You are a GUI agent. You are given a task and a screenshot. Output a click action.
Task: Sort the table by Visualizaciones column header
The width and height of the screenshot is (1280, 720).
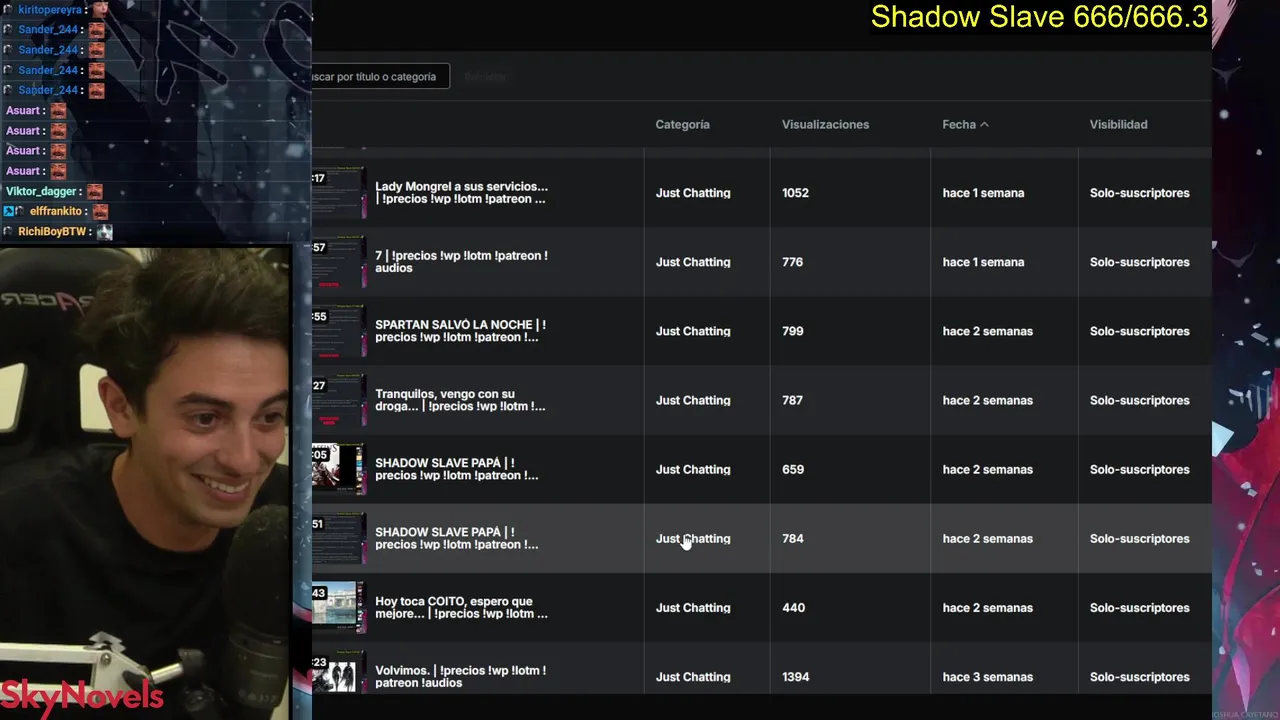[x=825, y=124]
